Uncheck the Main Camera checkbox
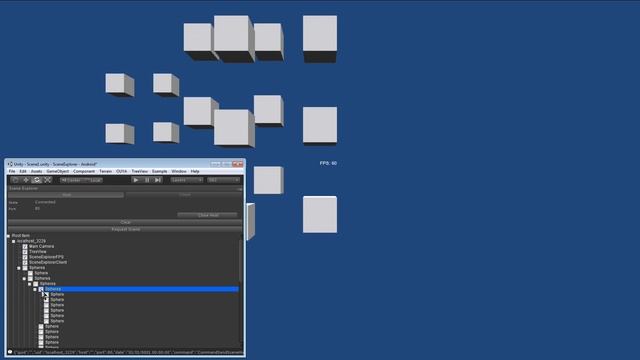Screen dimensions: 640x360 pyautogui.click(x=25, y=247)
